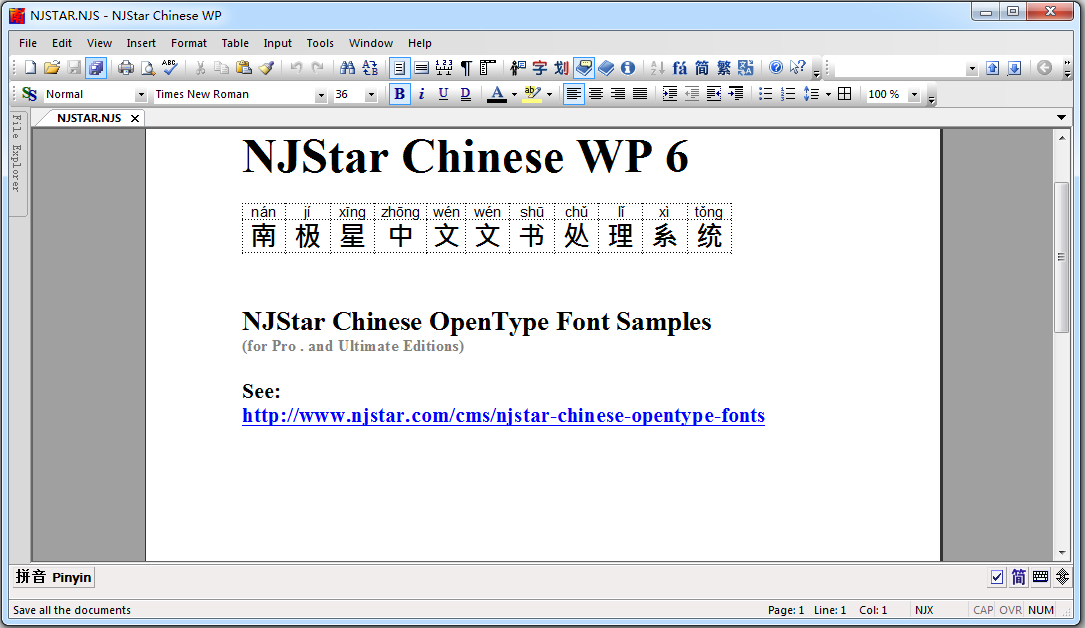Screen dimensions: 1085x628
Task: Expand the 100 % zoom dropdown
Action: (x=914, y=95)
